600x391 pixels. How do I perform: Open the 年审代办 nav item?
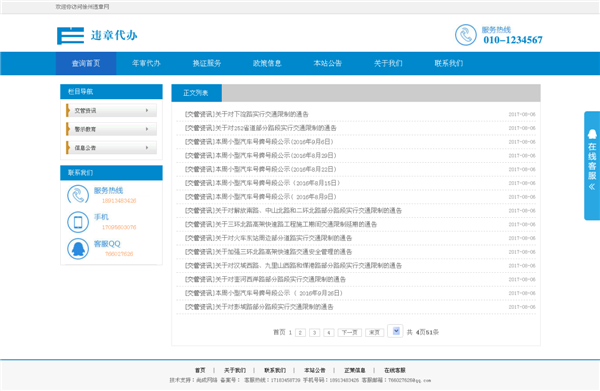click(x=146, y=63)
